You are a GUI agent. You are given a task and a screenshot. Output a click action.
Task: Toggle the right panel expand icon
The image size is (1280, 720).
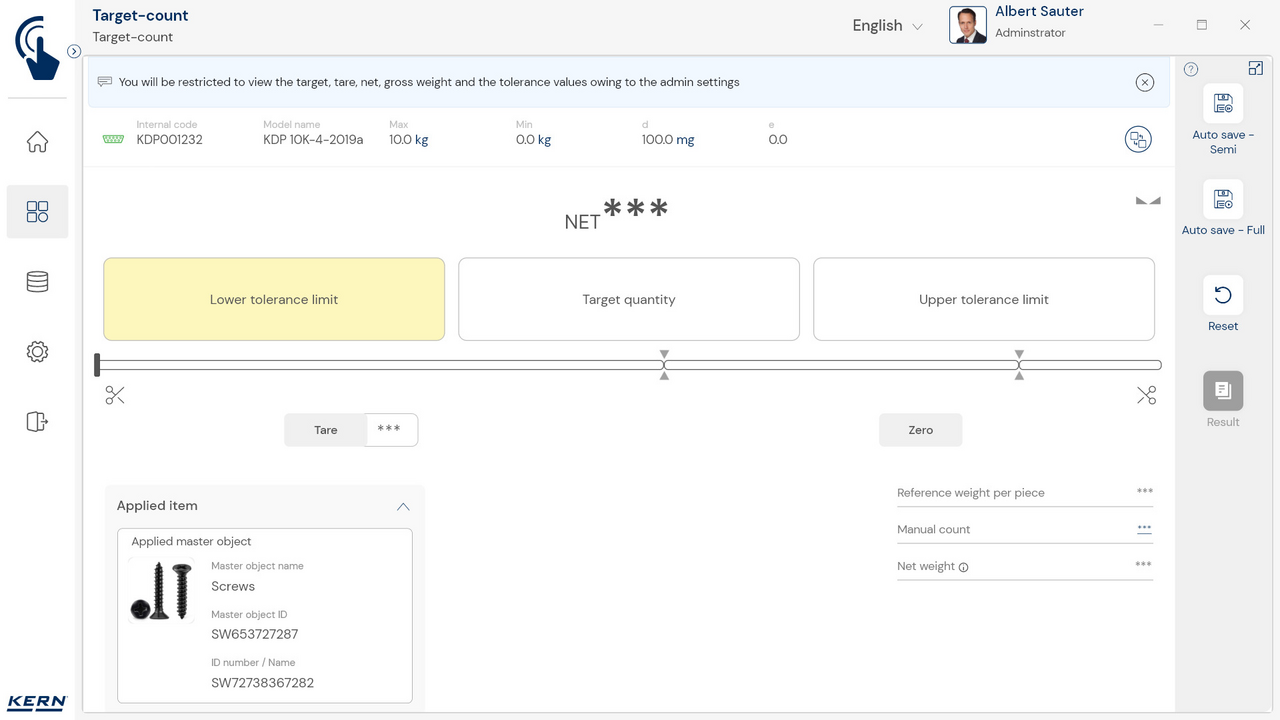[x=1256, y=68]
